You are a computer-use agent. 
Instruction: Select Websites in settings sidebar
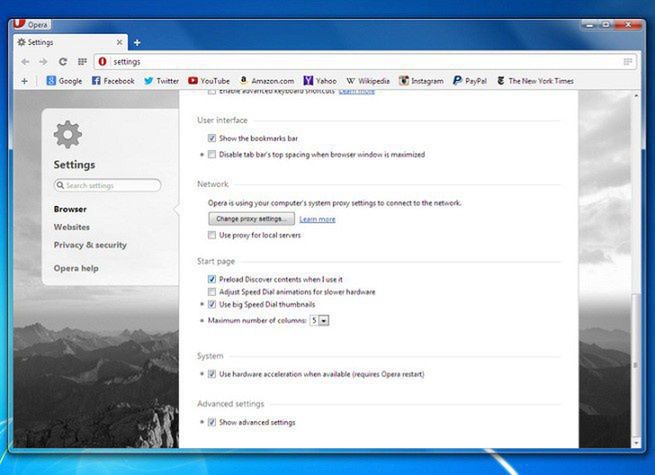pos(72,227)
